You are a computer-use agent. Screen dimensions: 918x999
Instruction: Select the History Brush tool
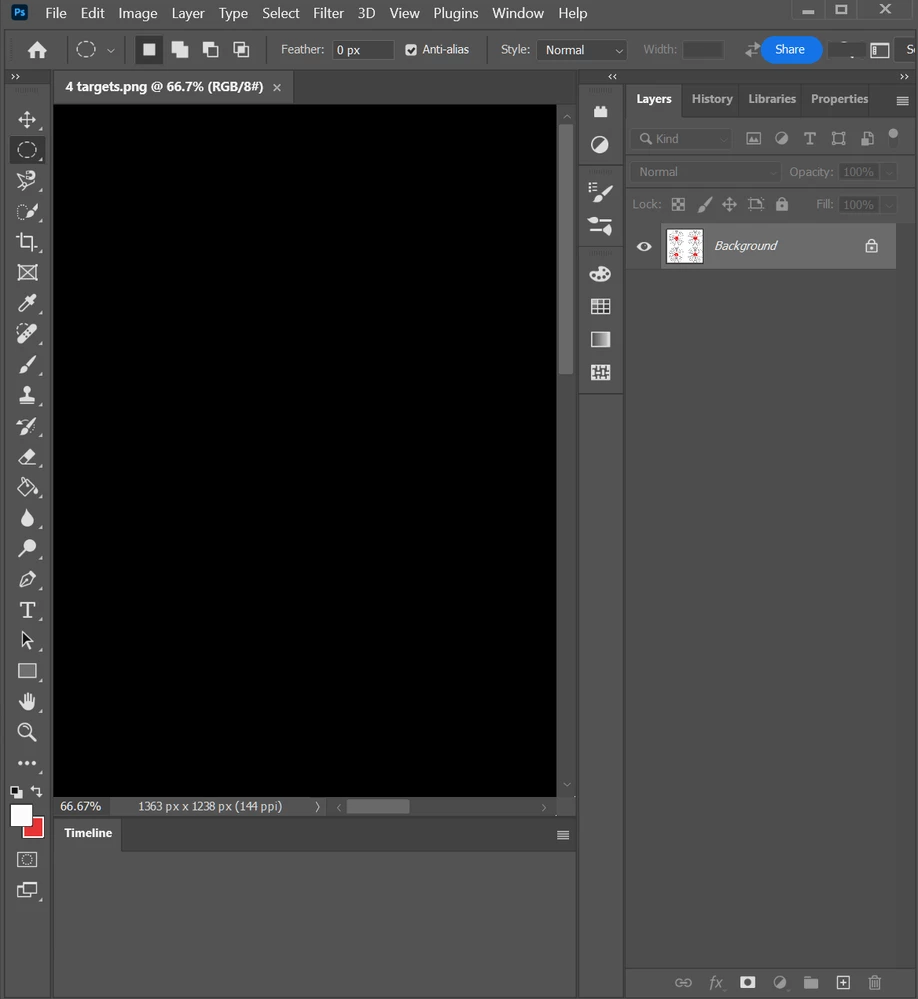coord(27,426)
